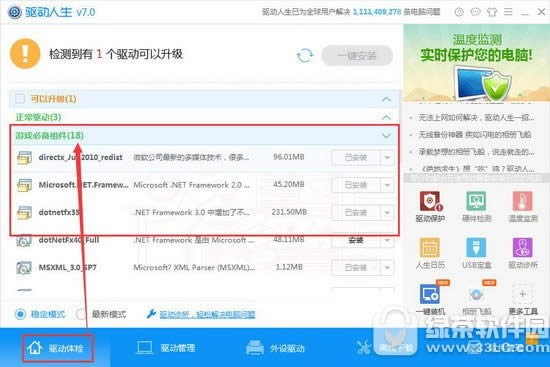Viewport: 550px width, 367px height.
Task: Click the orange exclamation warning icon
Action: [25, 54]
